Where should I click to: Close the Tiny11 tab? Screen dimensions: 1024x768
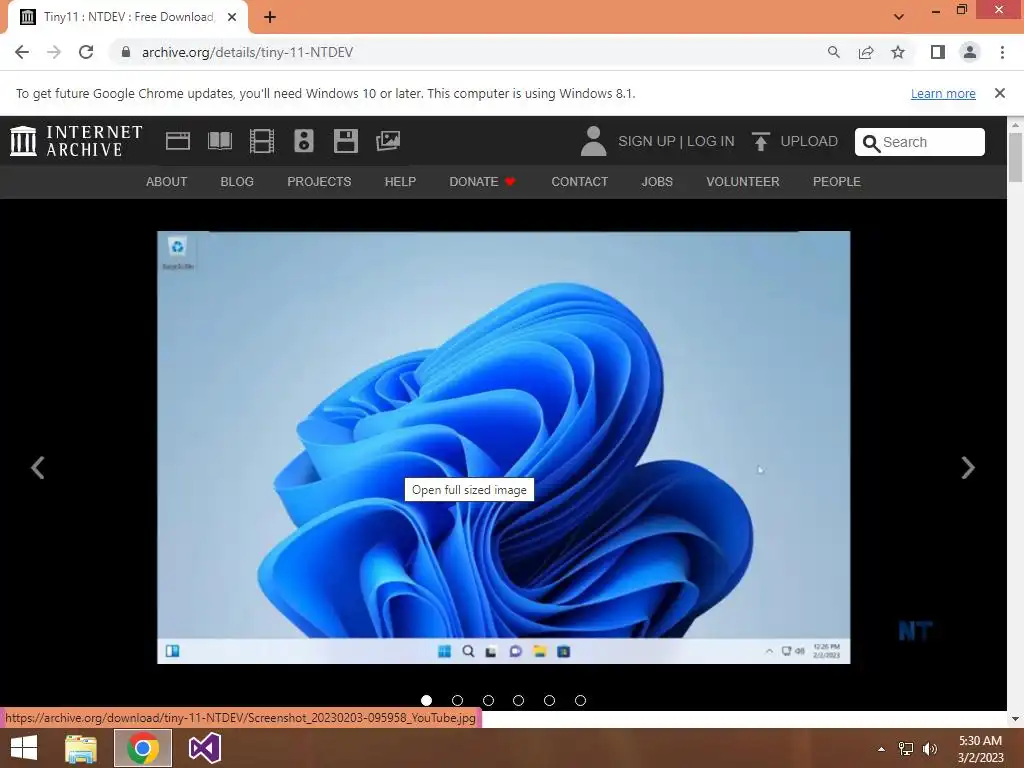pos(232,17)
